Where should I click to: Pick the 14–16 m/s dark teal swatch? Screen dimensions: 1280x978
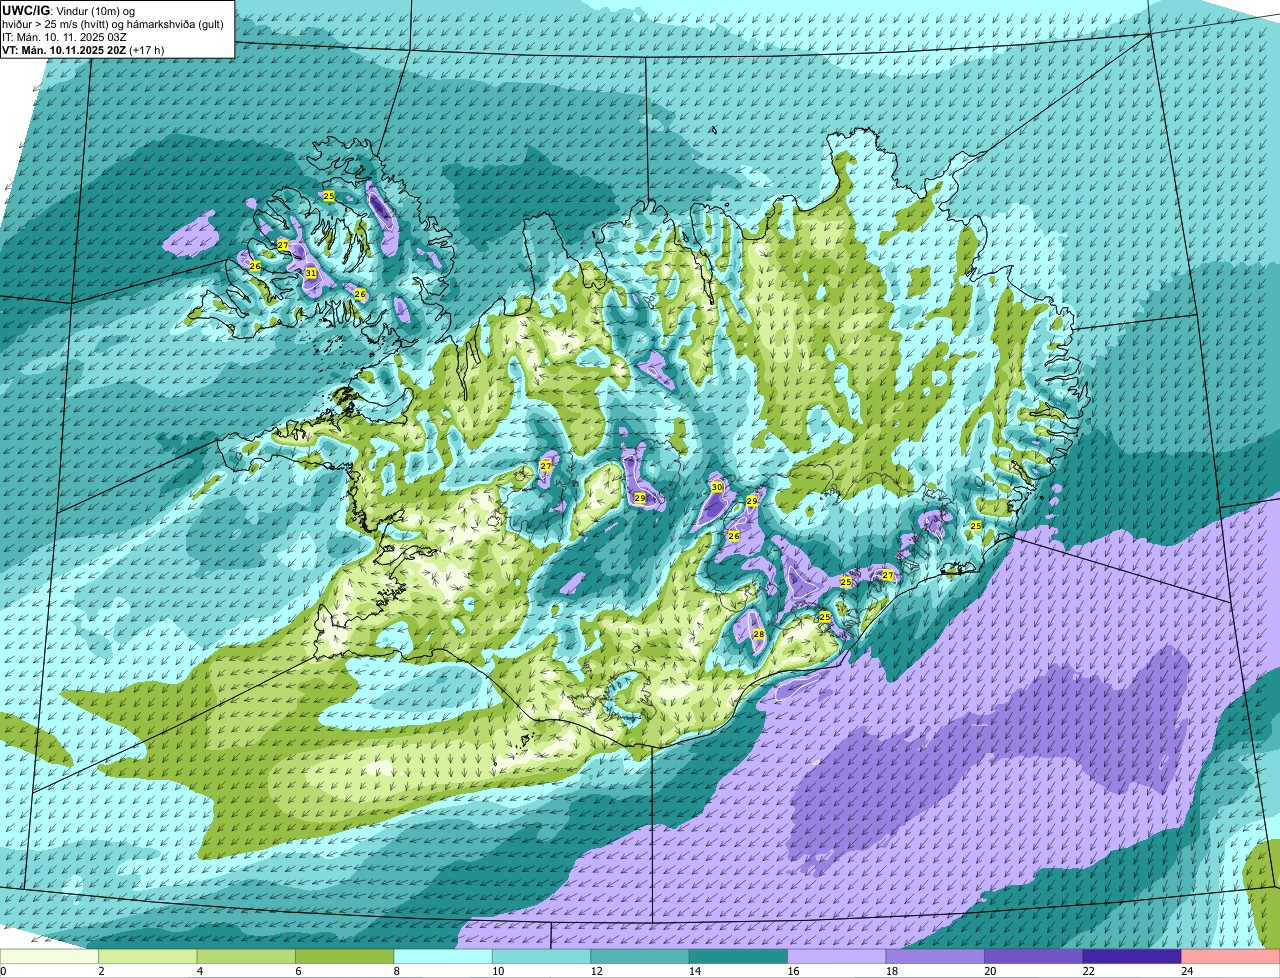pyautogui.click(x=739, y=956)
